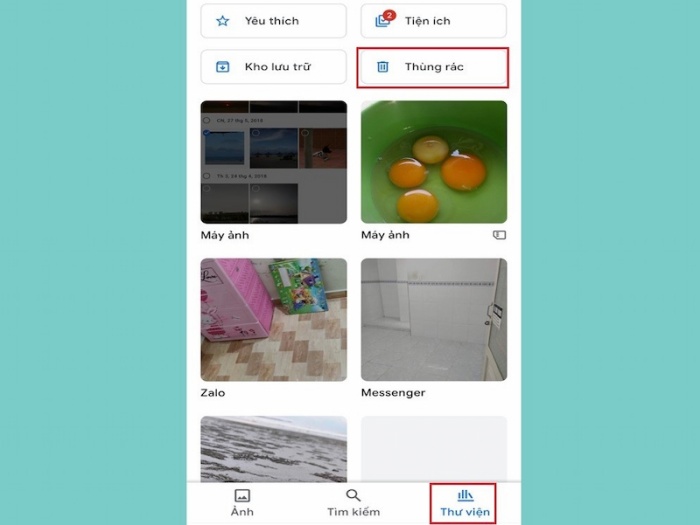Viewport: 700px width, 525px height.
Task: Open the Zalo album thumbnail
Action: (x=274, y=320)
